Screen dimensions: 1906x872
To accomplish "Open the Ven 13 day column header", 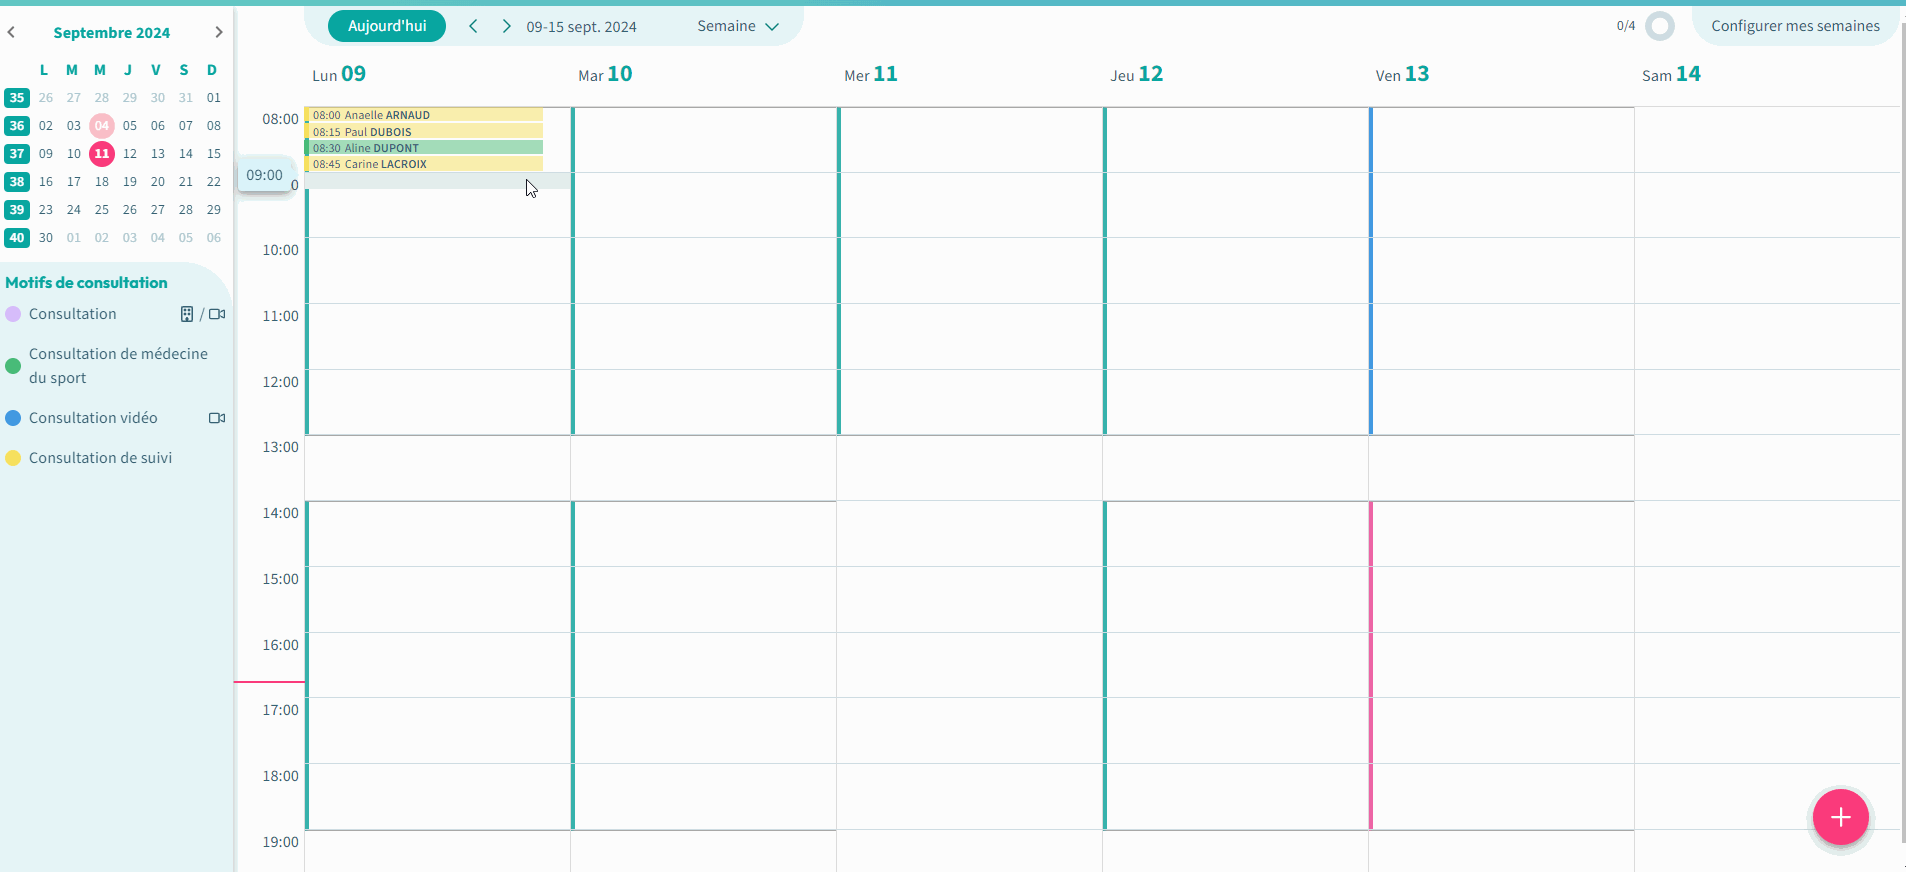I will pyautogui.click(x=1402, y=75).
